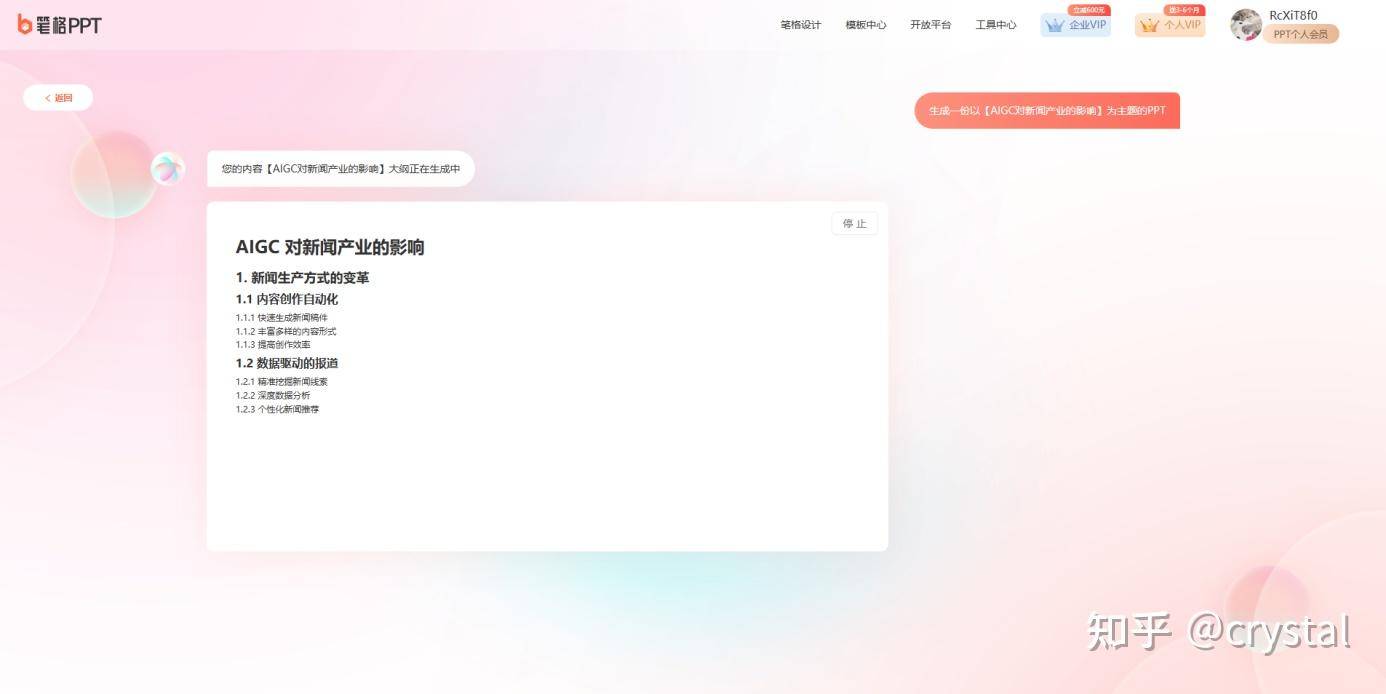This screenshot has width=1386, height=694.
Task: Select line 1.2.1 精准挖掘新闻线索
Action: (282, 382)
